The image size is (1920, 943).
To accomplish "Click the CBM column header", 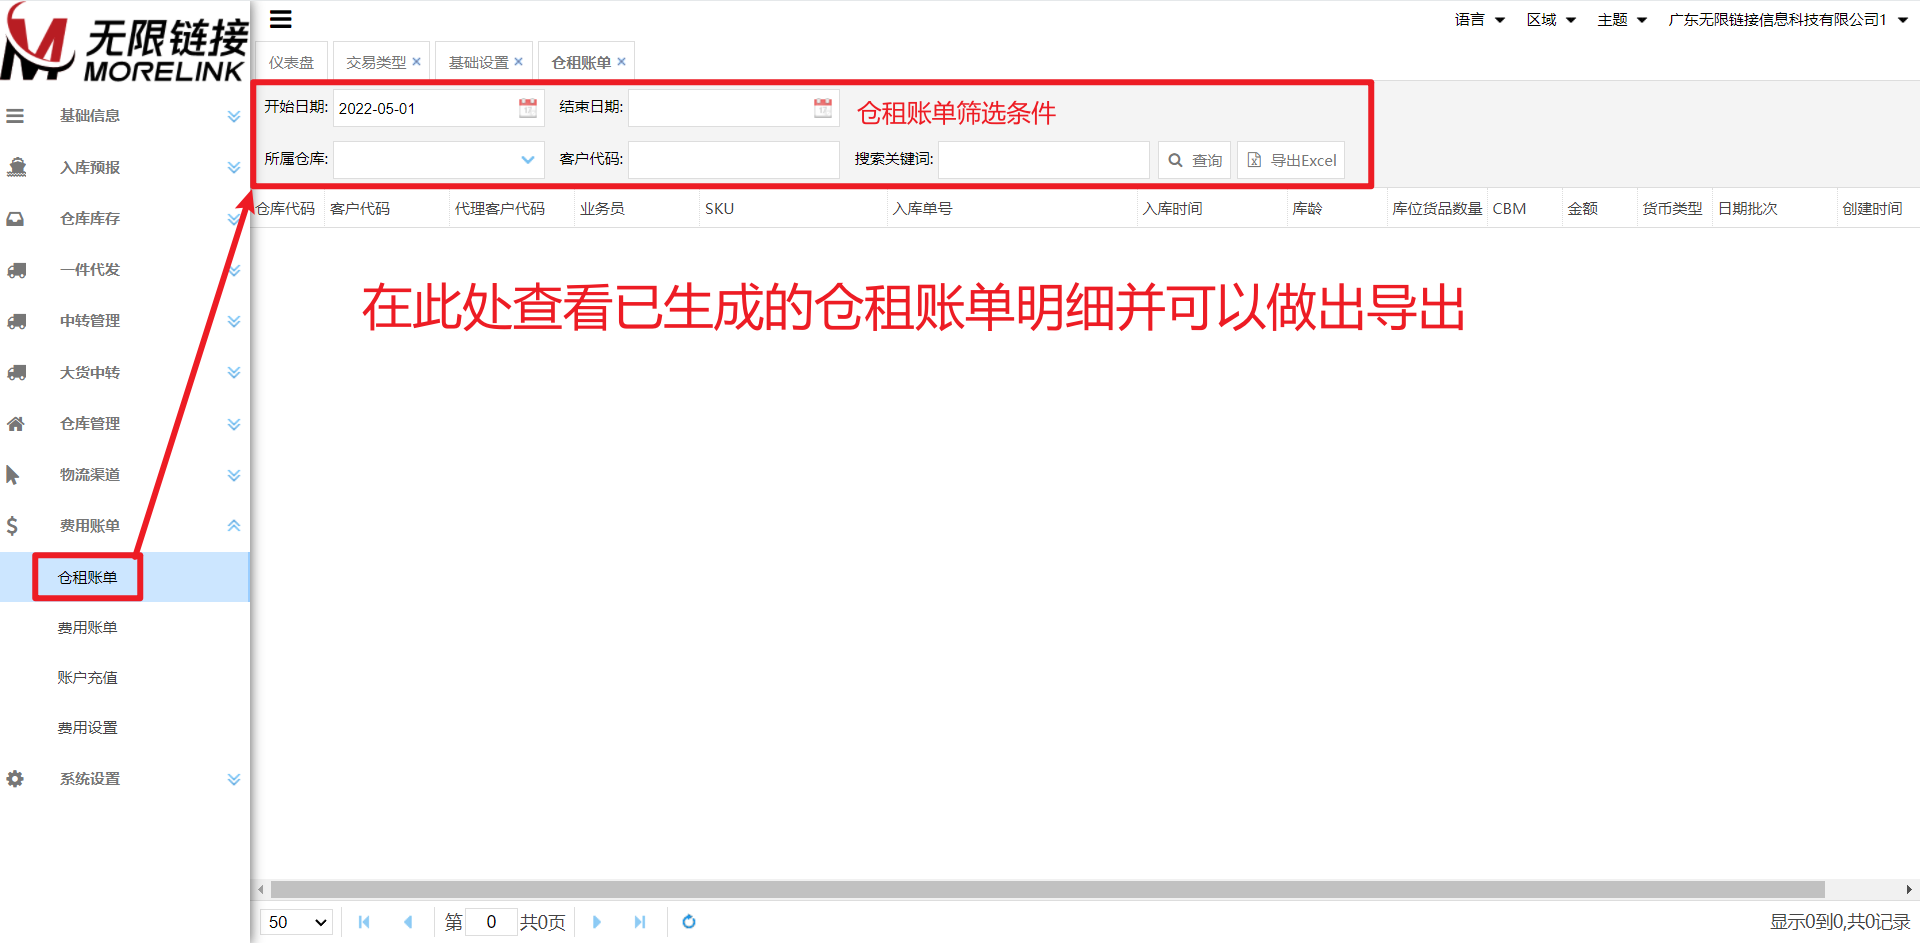I will 1525,208.
